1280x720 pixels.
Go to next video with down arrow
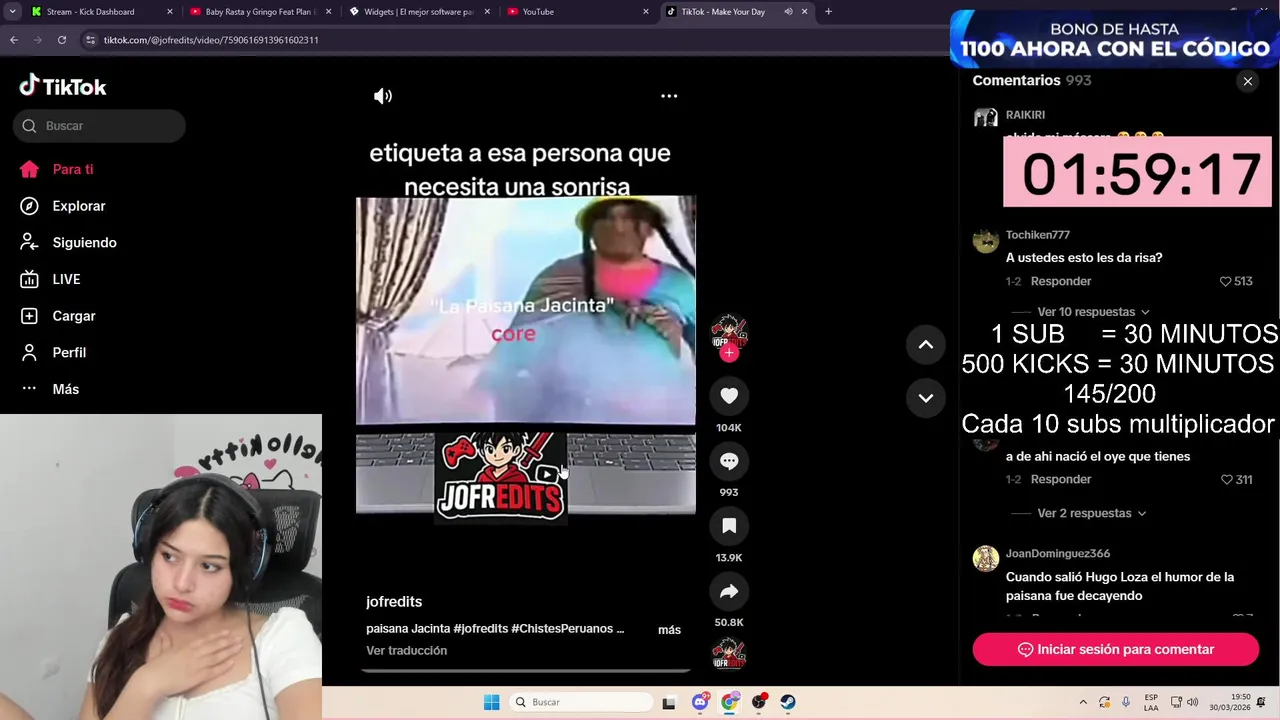point(926,398)
